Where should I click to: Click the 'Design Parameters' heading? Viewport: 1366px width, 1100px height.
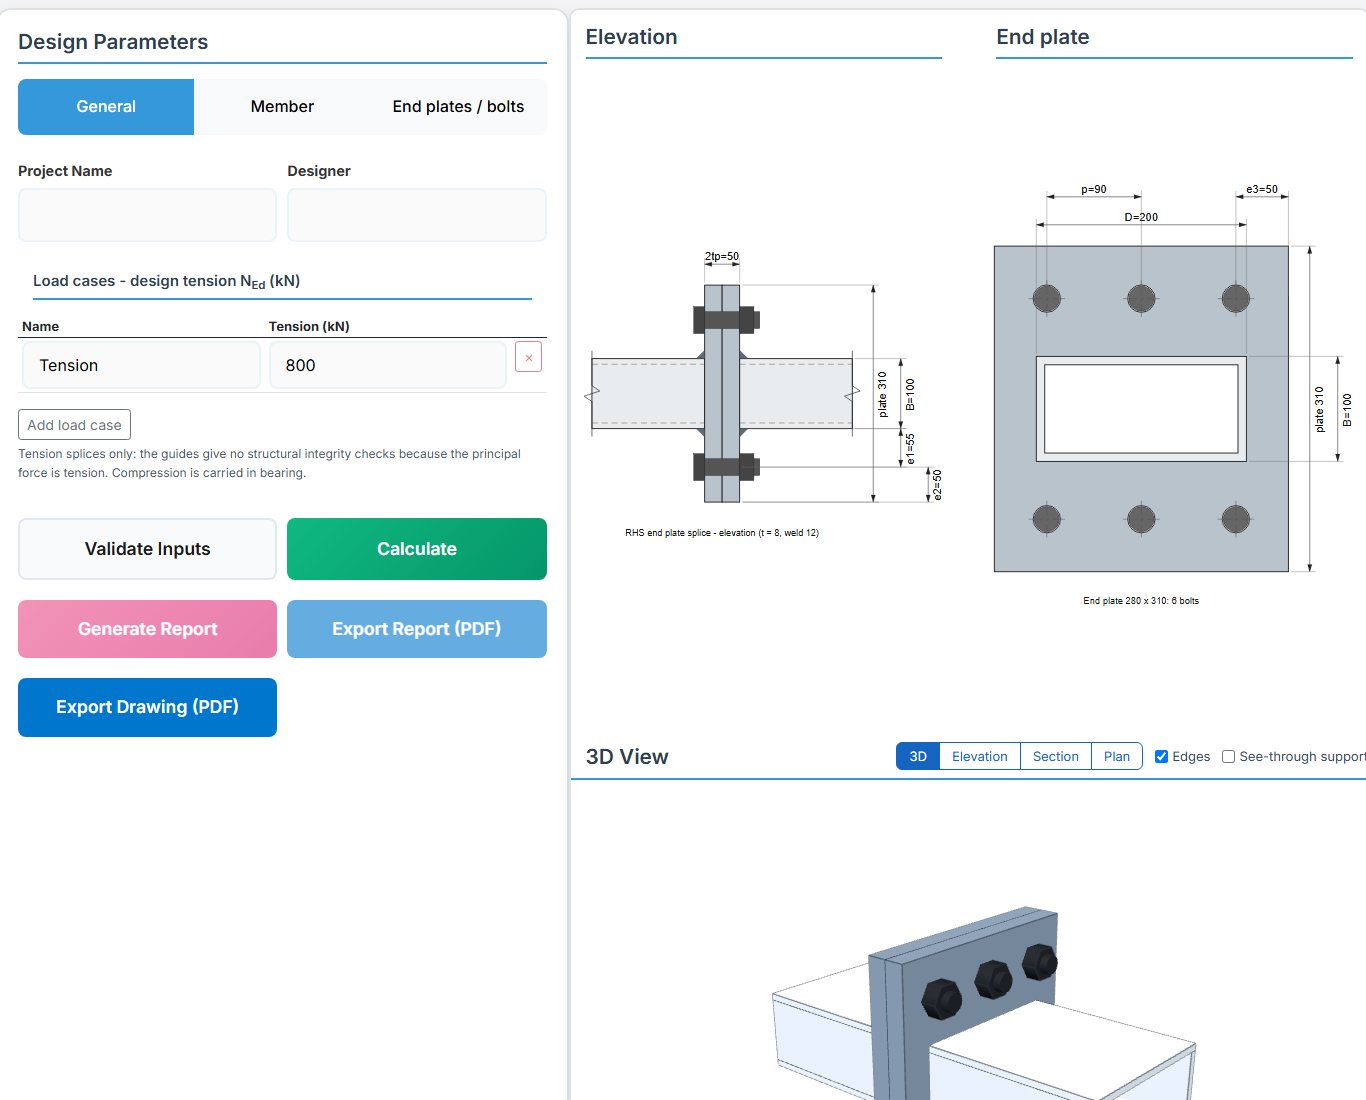point(113,42)
